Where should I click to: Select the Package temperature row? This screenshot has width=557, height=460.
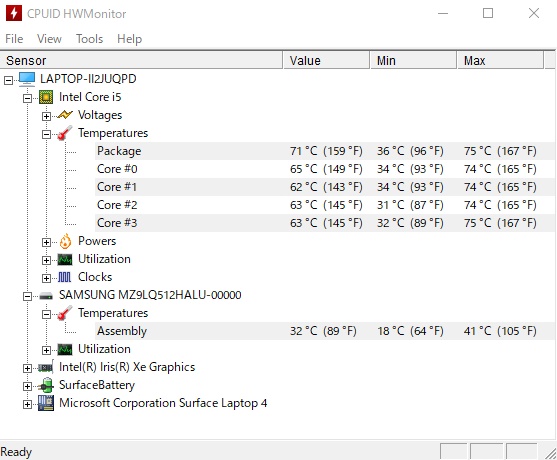tap(325, 151)
